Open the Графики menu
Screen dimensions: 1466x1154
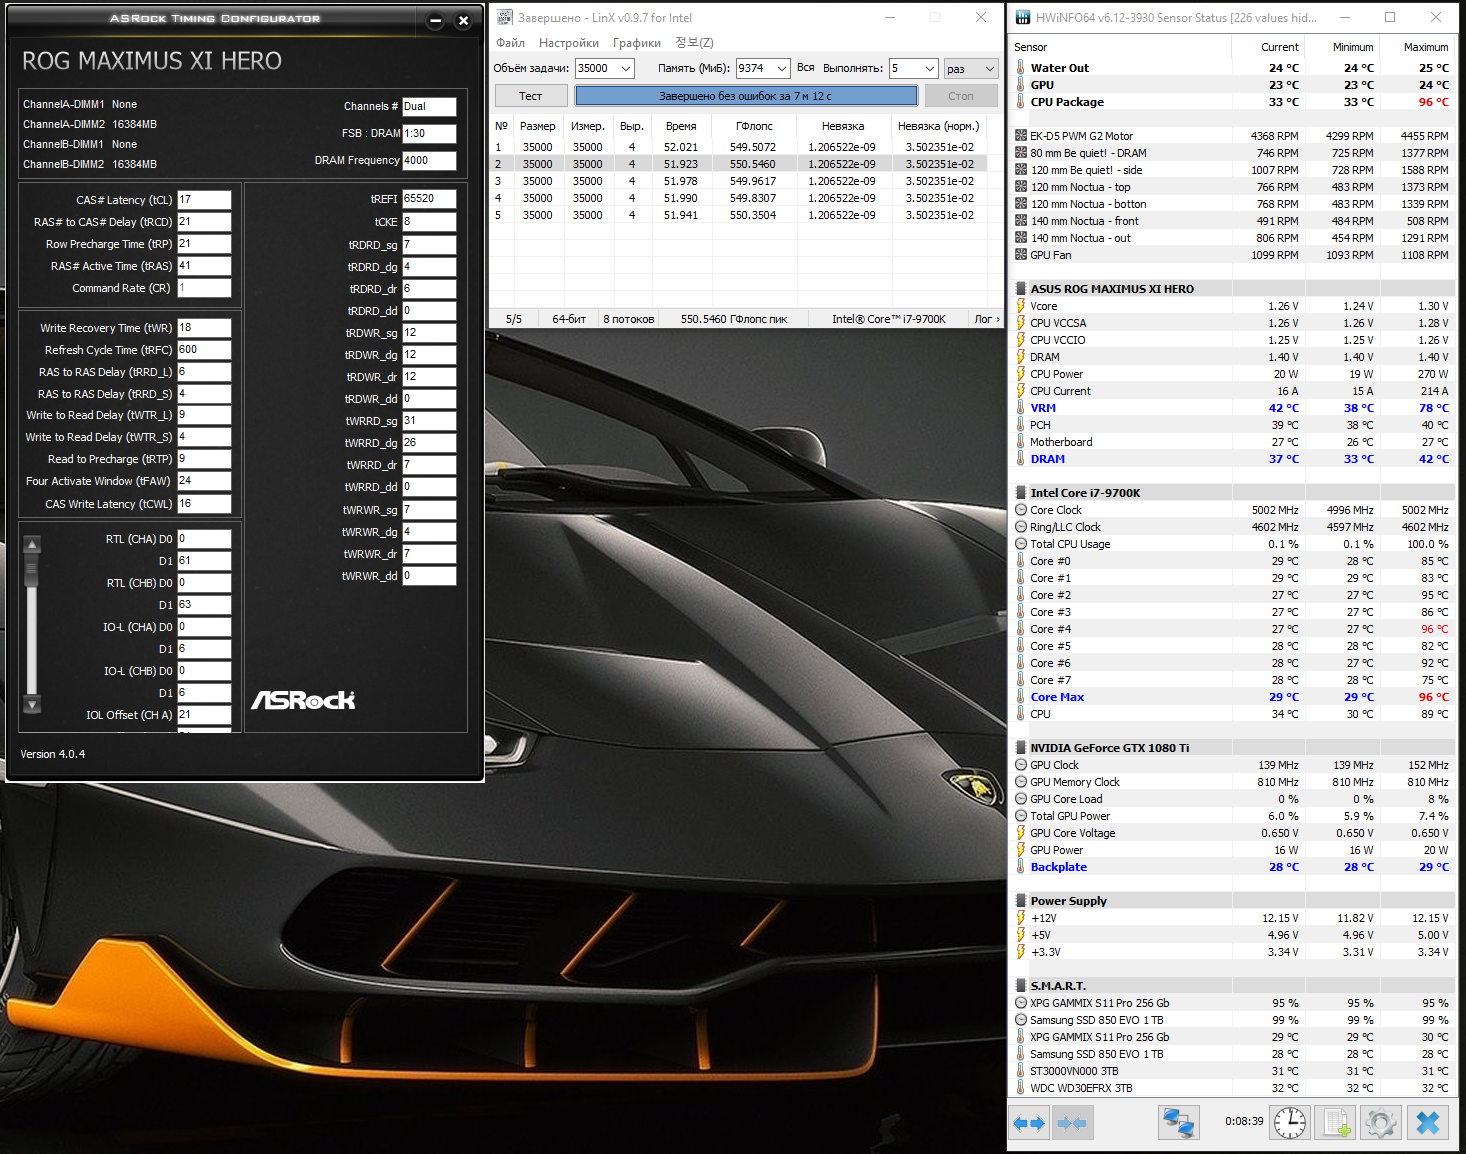click(637, 43)
